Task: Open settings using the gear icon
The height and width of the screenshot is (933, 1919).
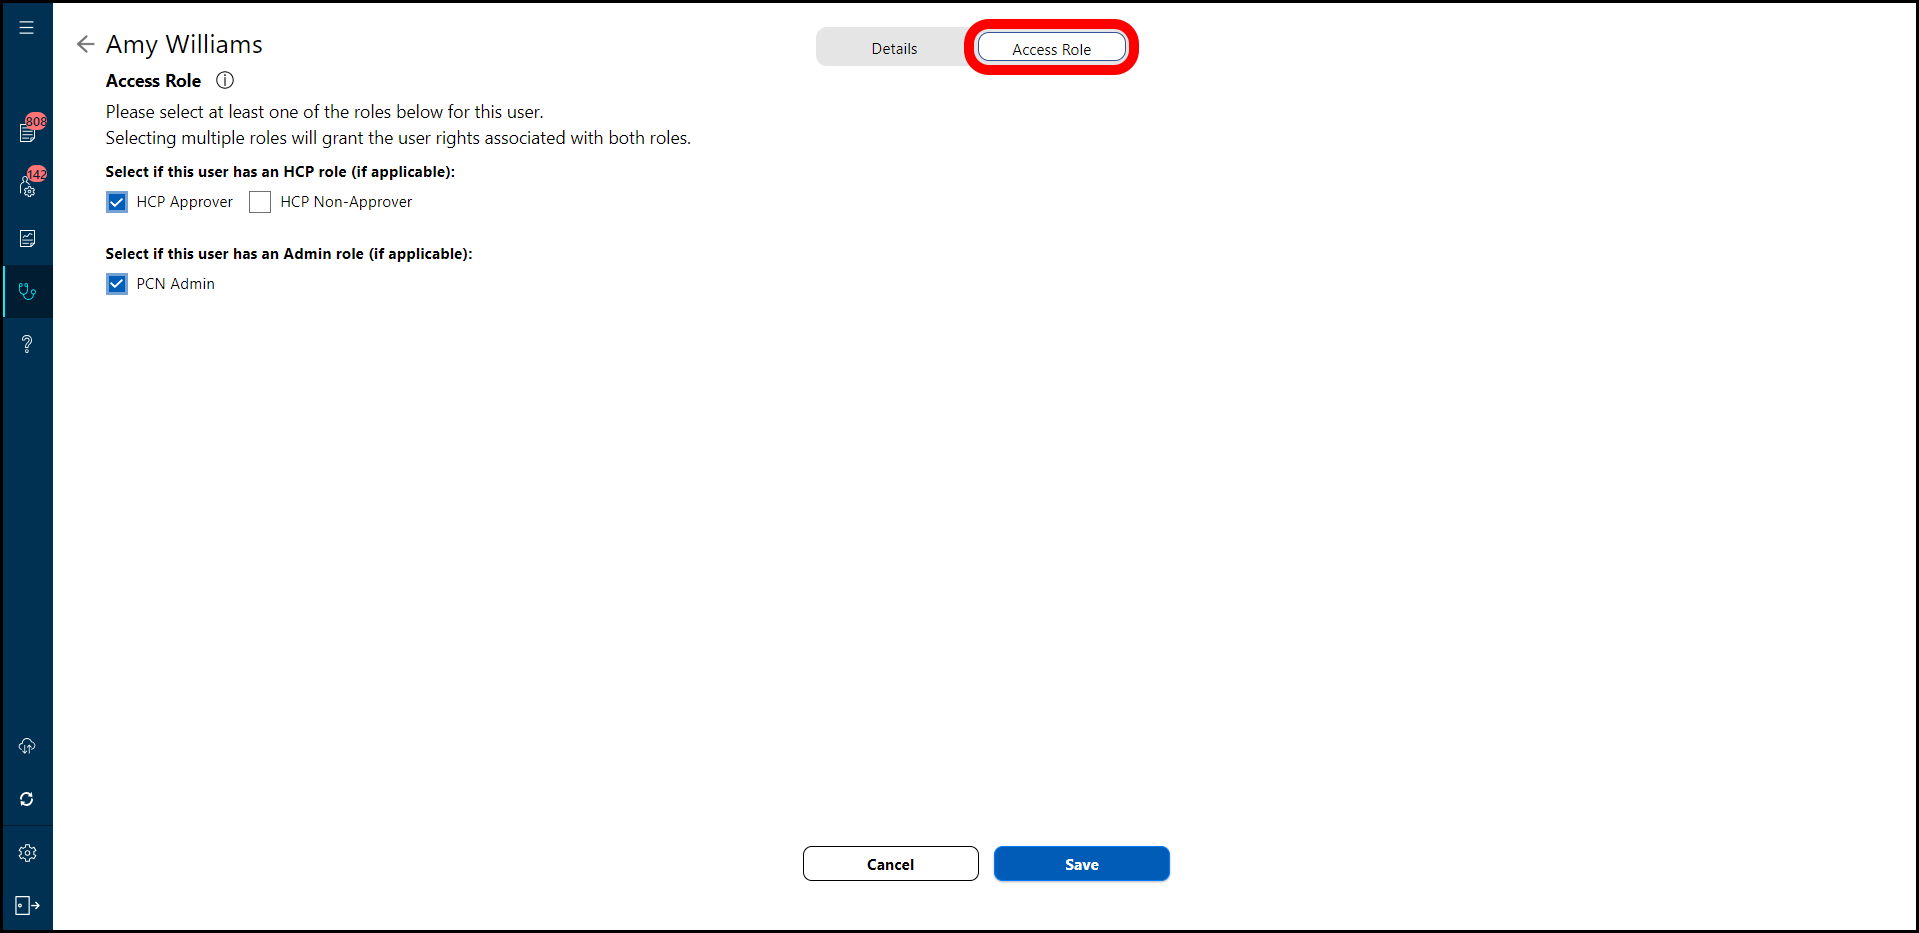Action: click(x=27, y=853)
